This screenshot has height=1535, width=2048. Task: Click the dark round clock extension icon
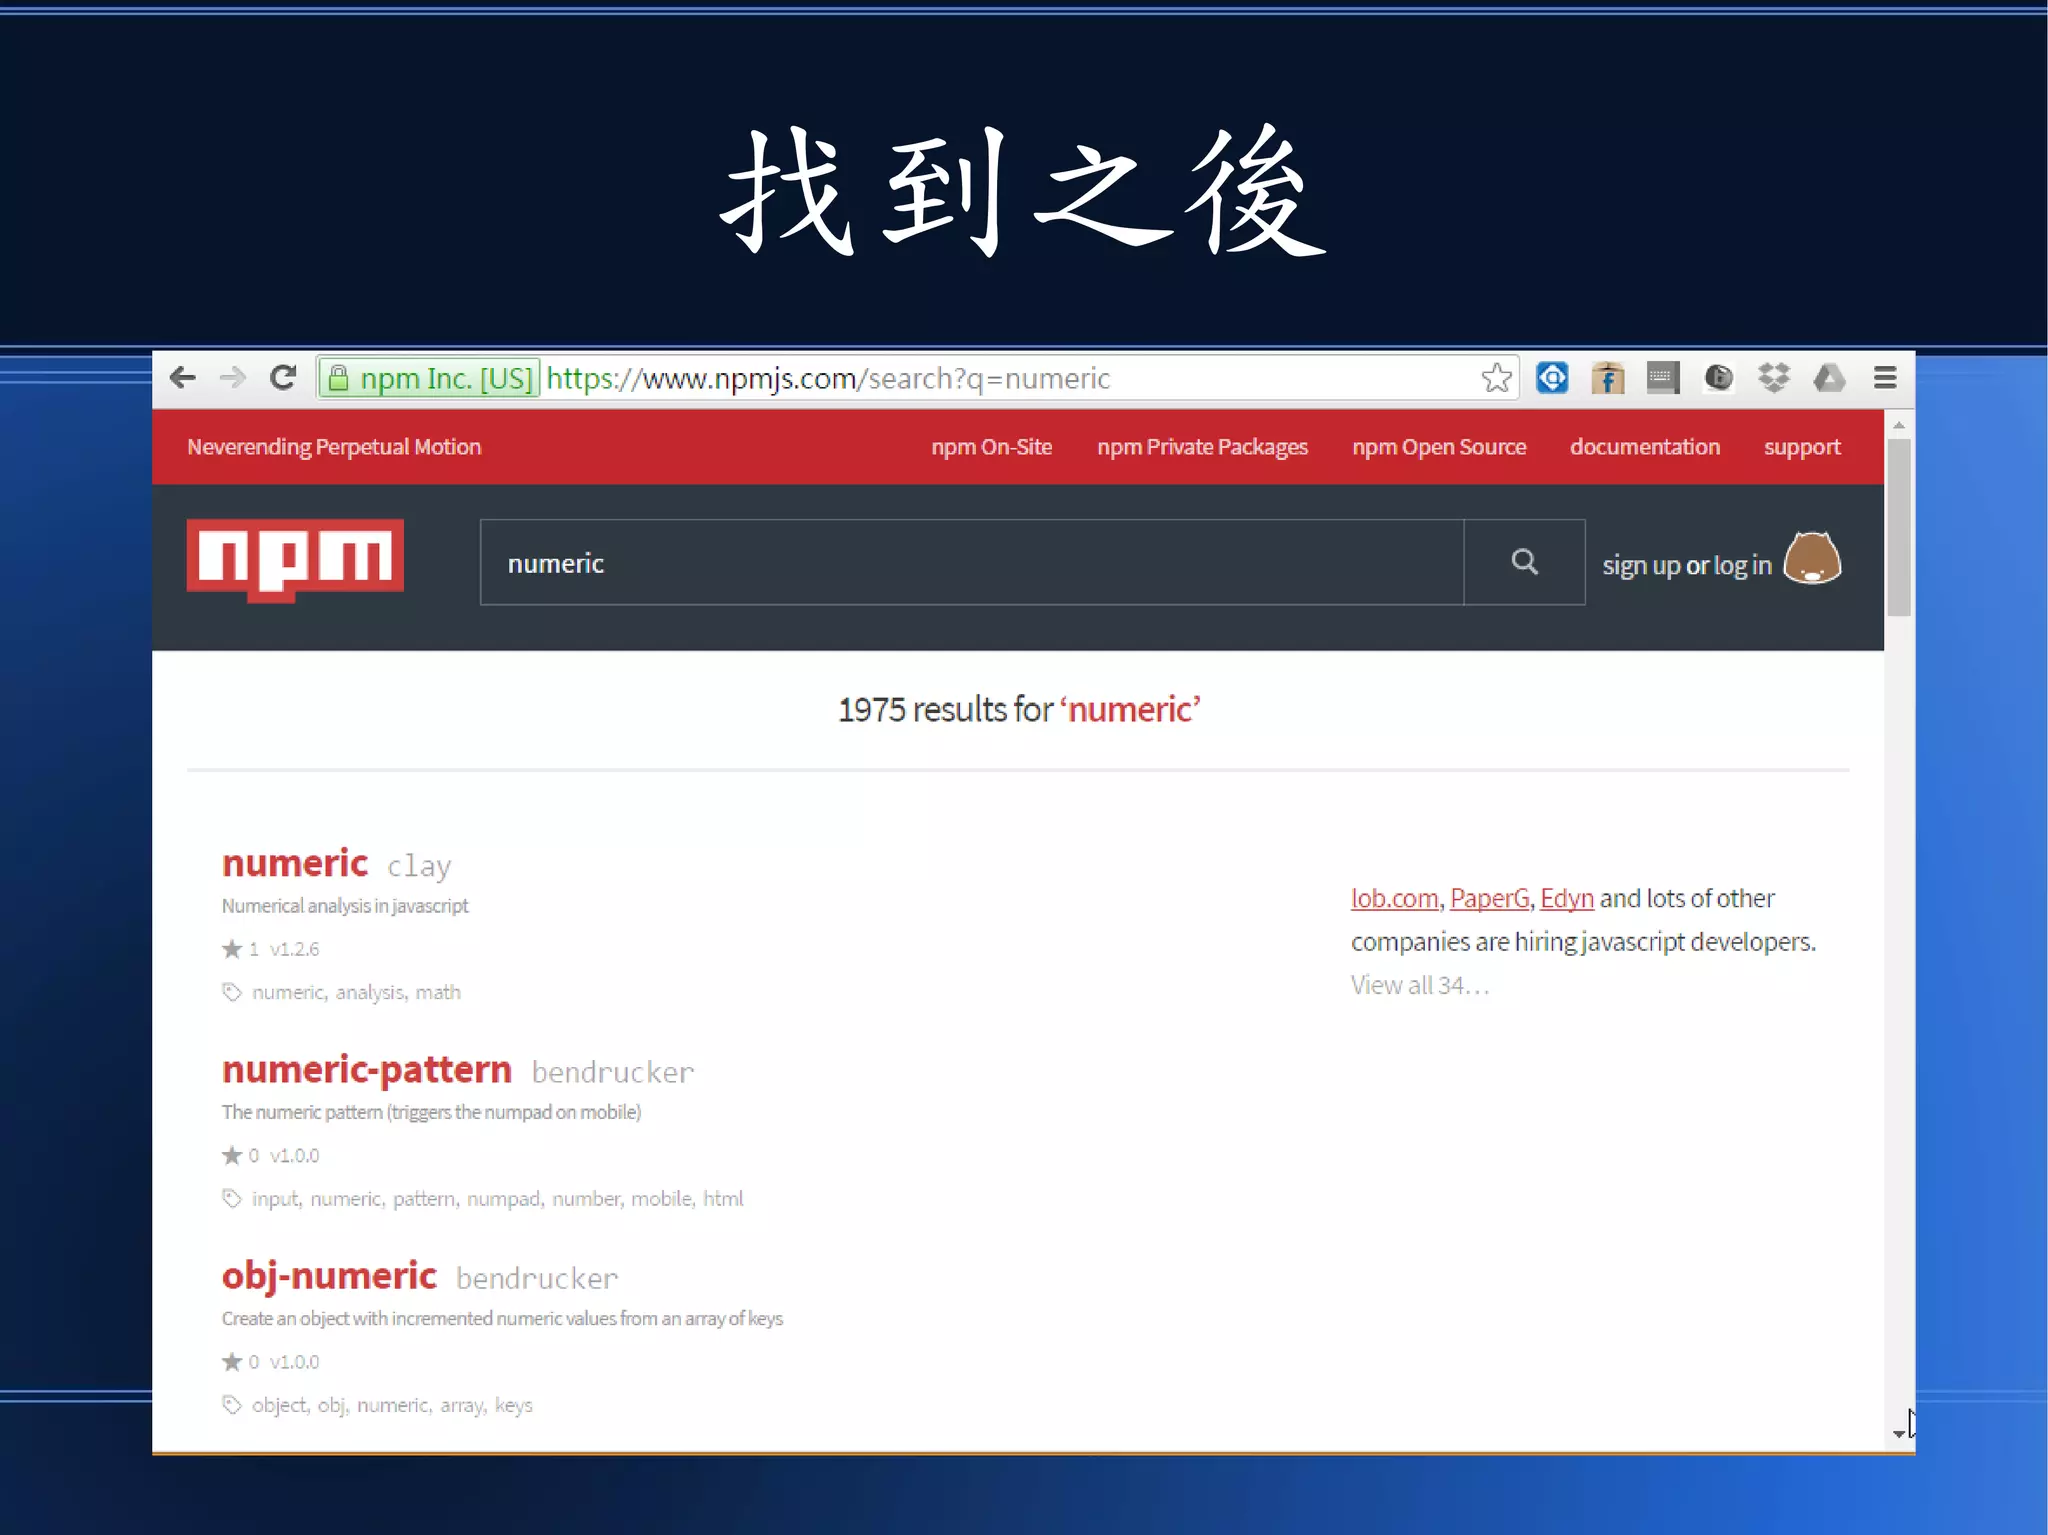point(1718,378)
